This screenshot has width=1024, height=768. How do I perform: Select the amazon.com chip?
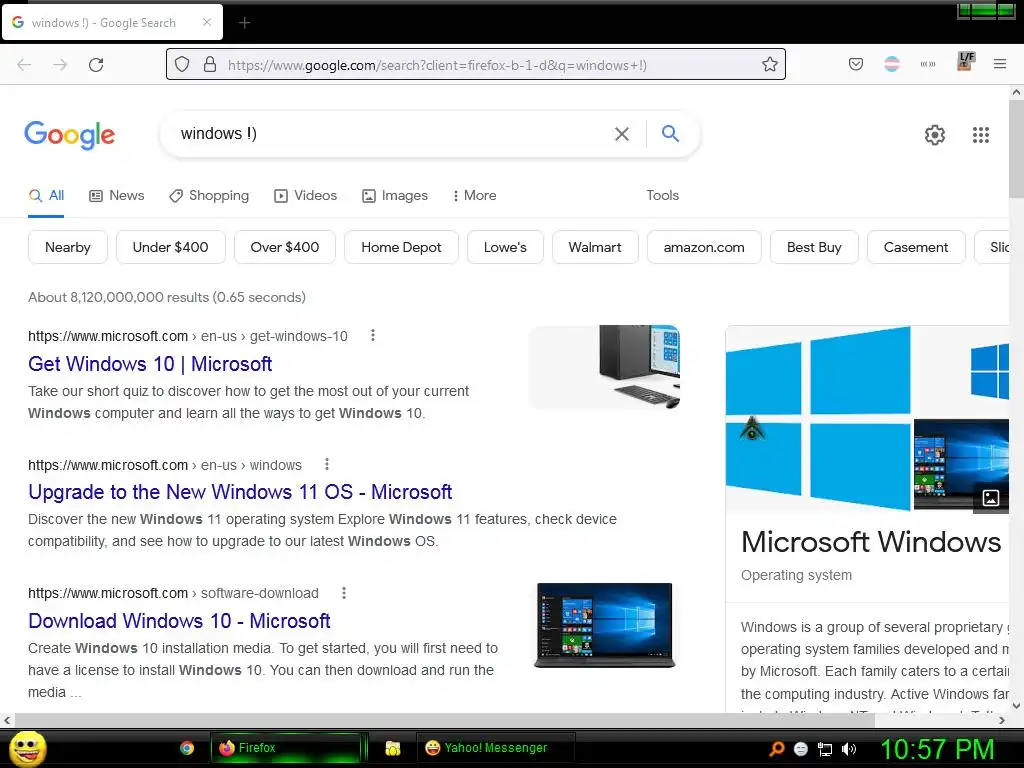[704, 247]
